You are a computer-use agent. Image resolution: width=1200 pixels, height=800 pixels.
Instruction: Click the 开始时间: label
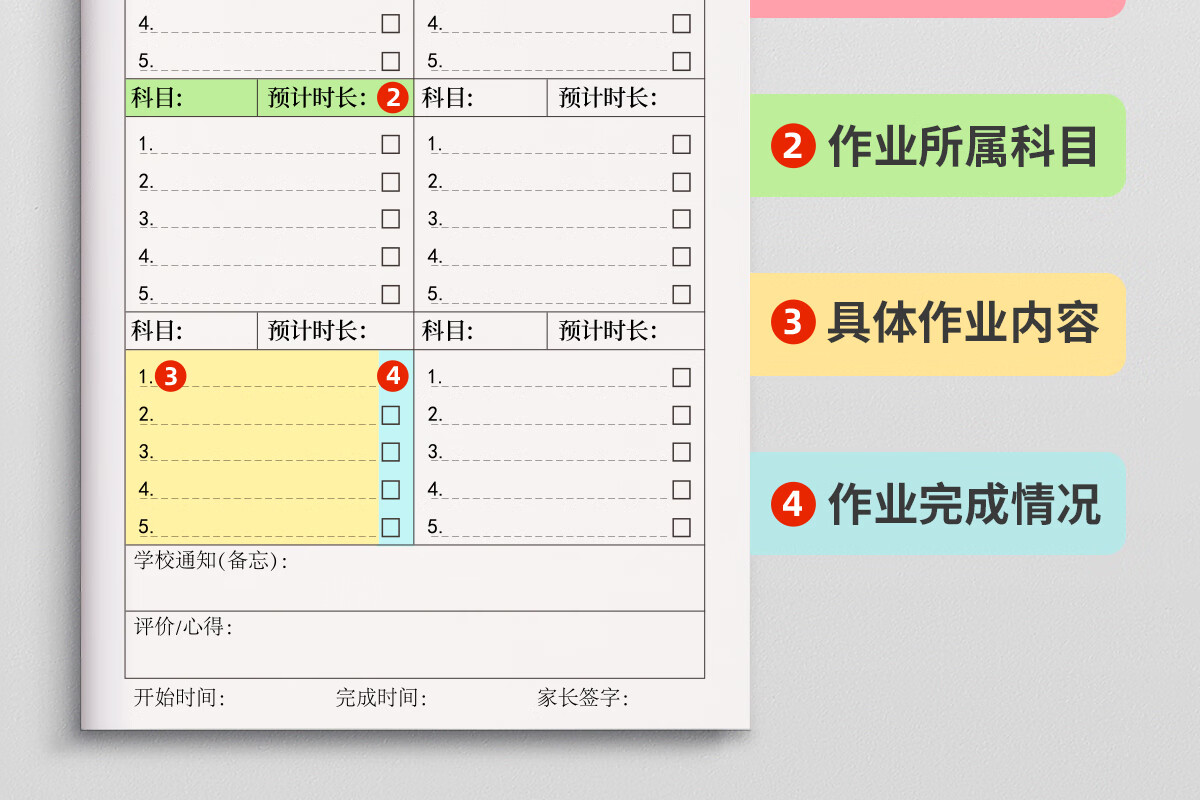coord(180,698)
